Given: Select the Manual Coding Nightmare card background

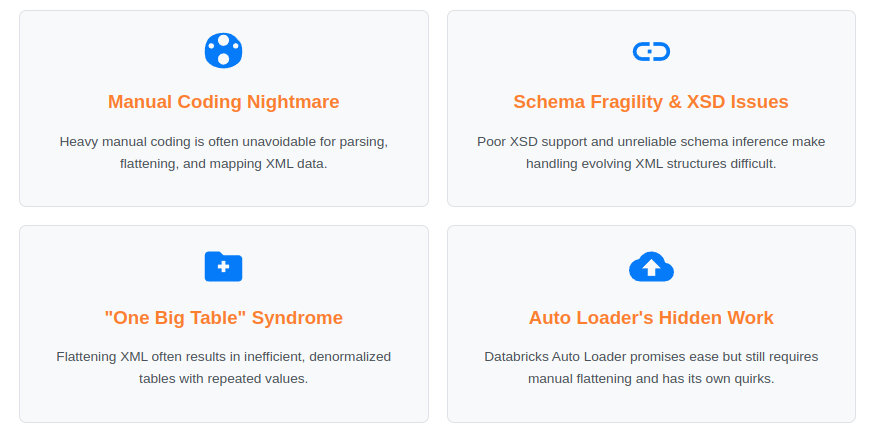Looking at the screenshot, I should (224, 108).
